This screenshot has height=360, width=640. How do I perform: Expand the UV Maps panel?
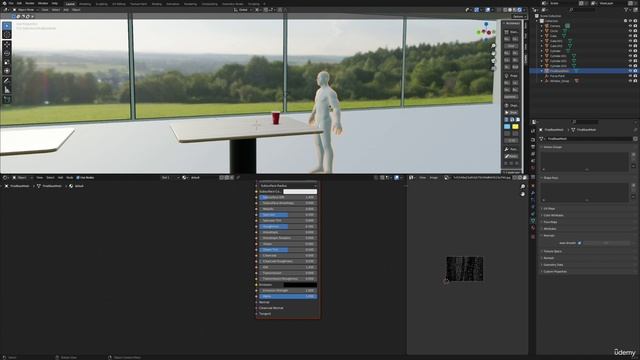(549, 209)
